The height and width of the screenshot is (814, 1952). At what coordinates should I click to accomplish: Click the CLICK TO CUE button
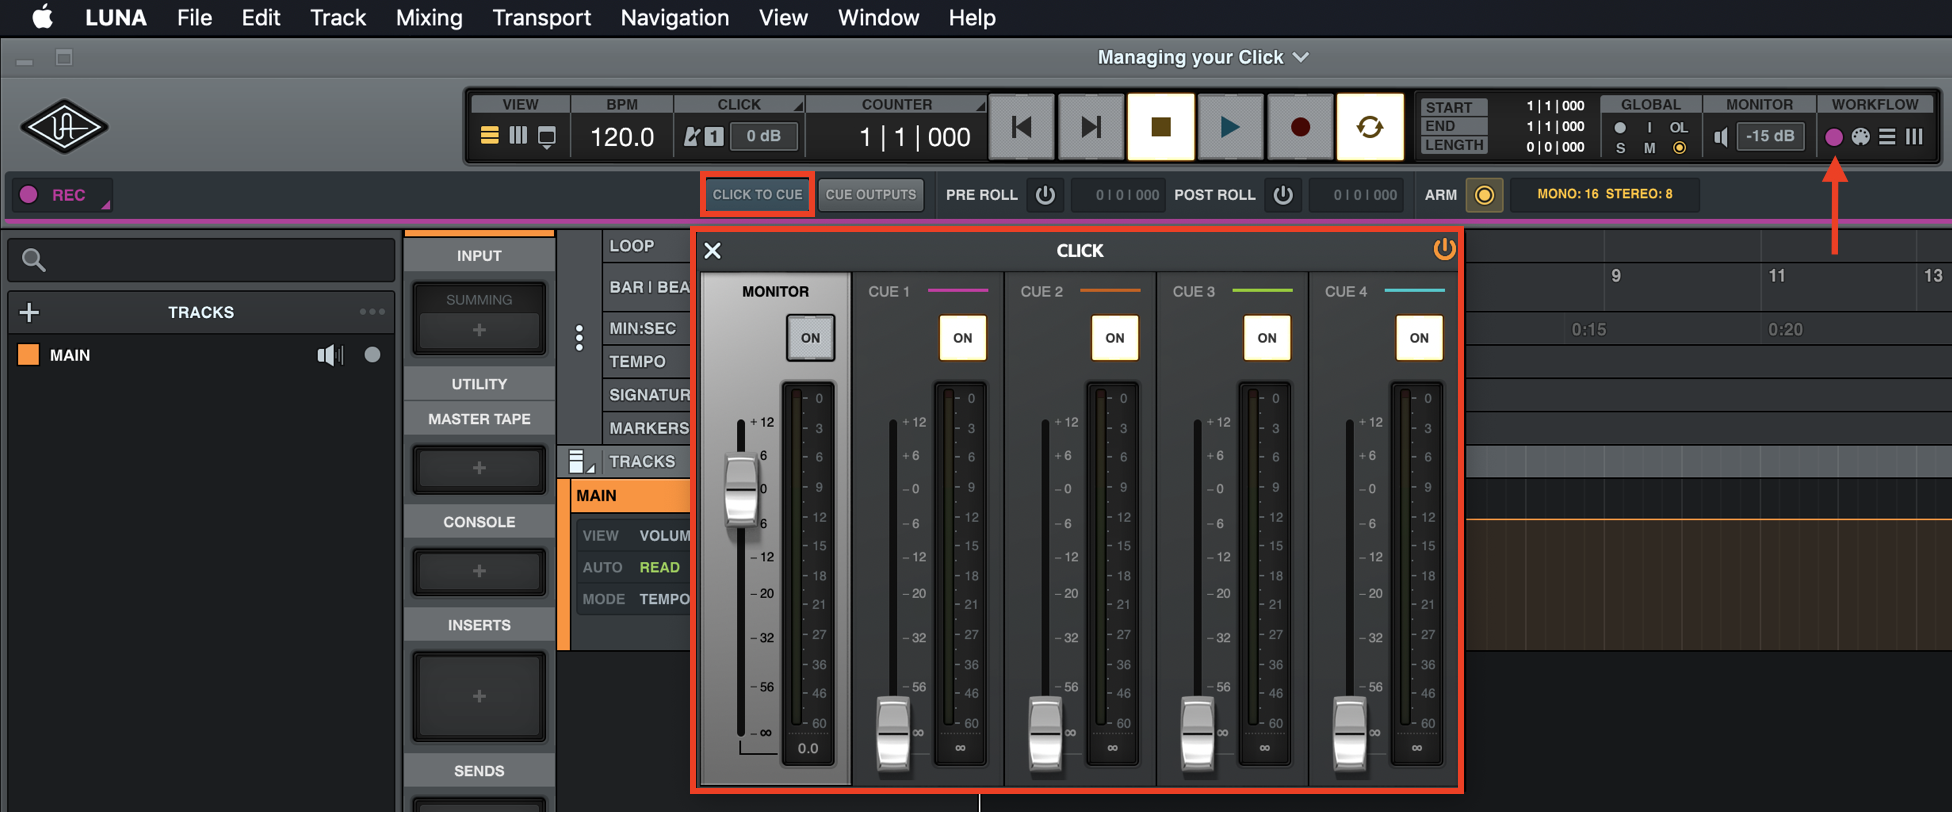coord(757,194)
